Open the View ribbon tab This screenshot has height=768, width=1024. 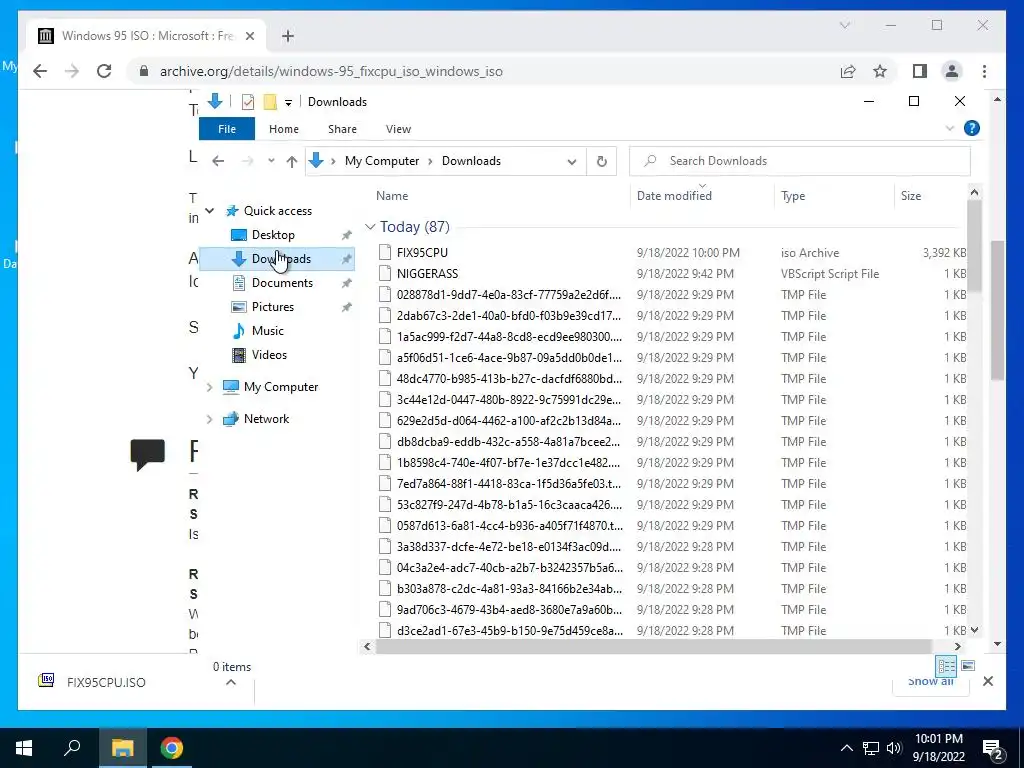[398, 129]
